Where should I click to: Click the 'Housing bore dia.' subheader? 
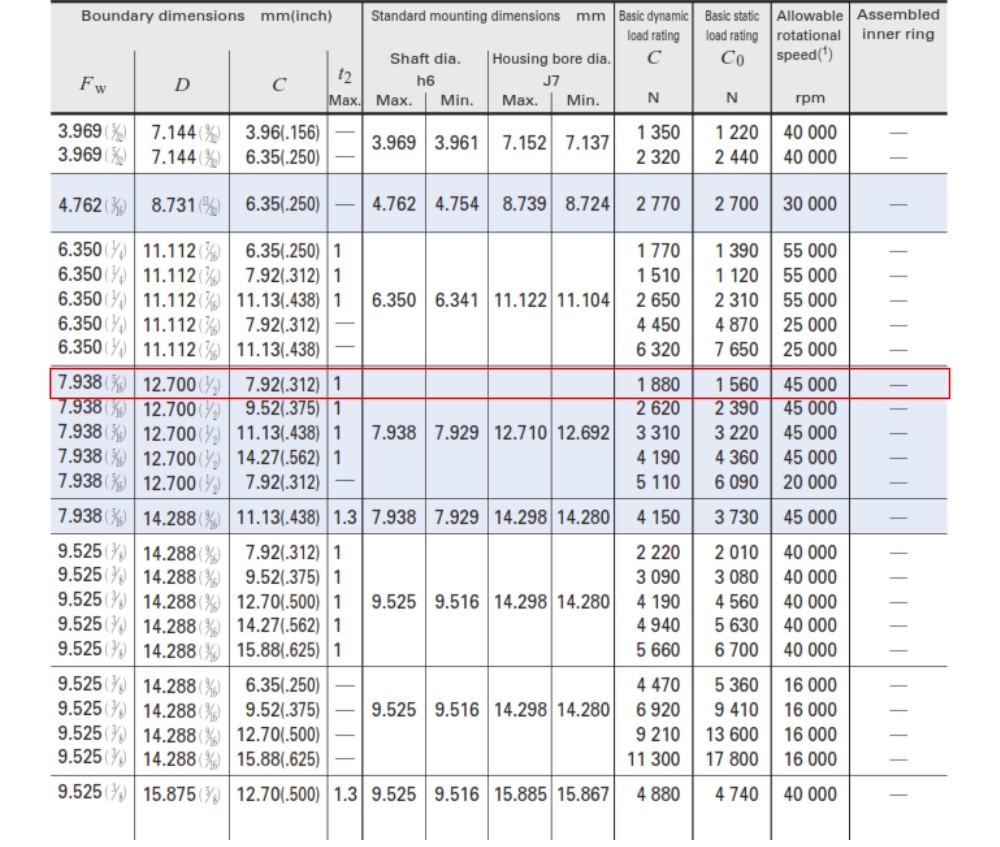click(x=551, y=59)
